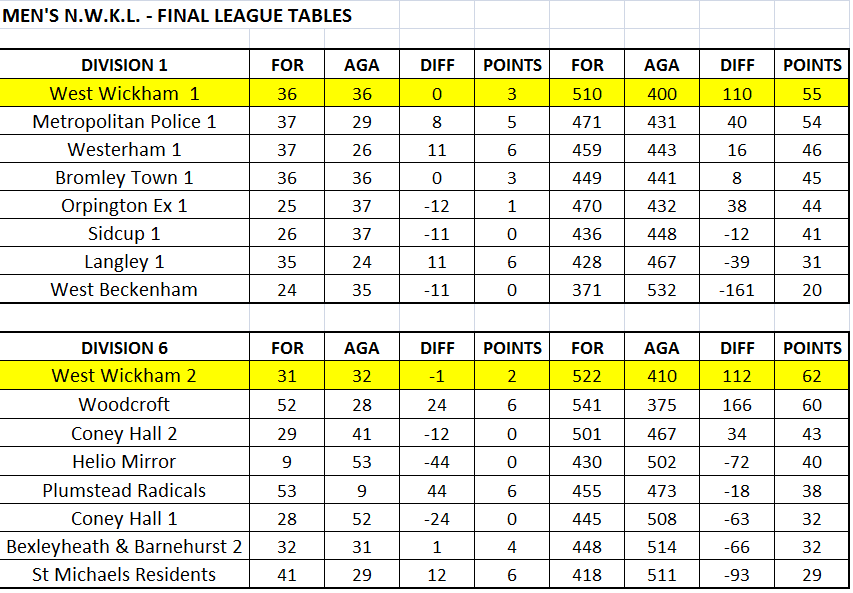Select the West Beckenham name cell
This screenshot has height=593, width=853.
(x=125, y=289)
